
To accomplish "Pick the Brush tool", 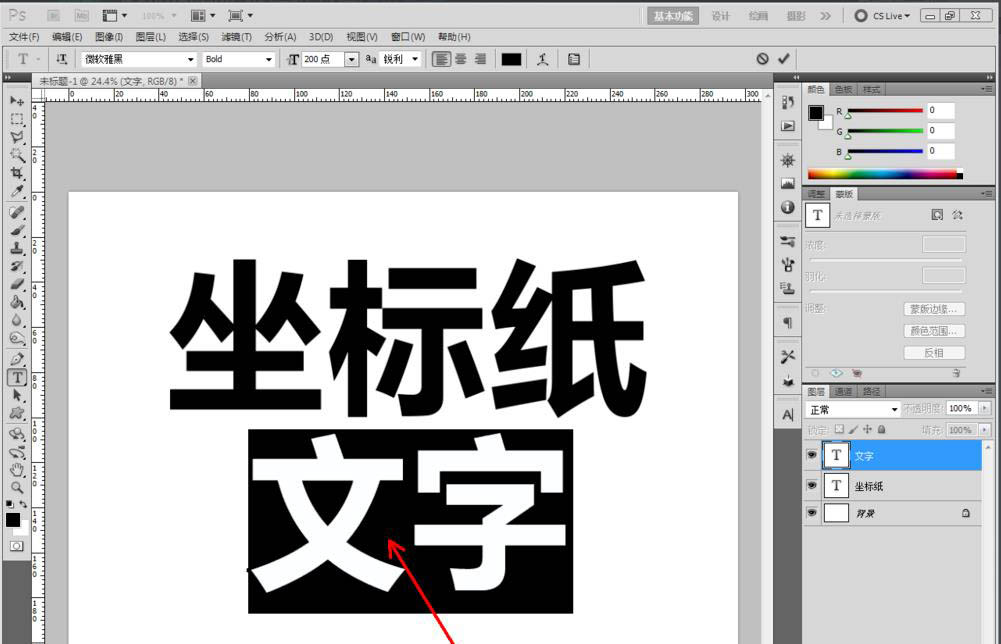I will (x=16, y=228).
